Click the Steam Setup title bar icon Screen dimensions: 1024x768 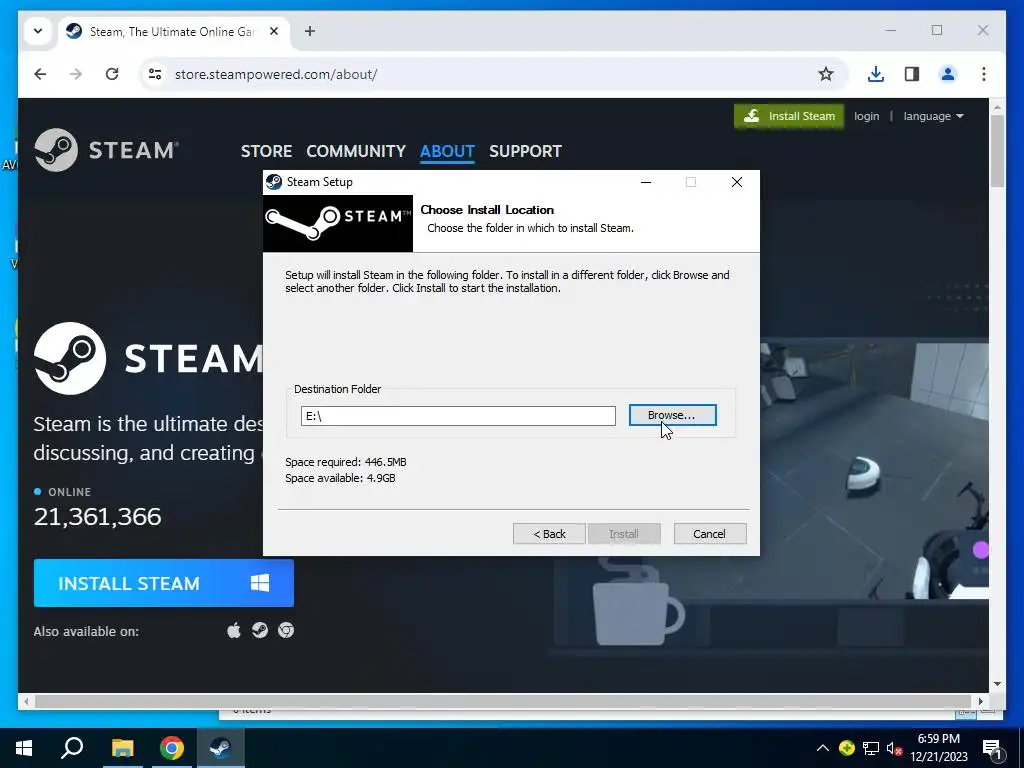tap(274, 182)
